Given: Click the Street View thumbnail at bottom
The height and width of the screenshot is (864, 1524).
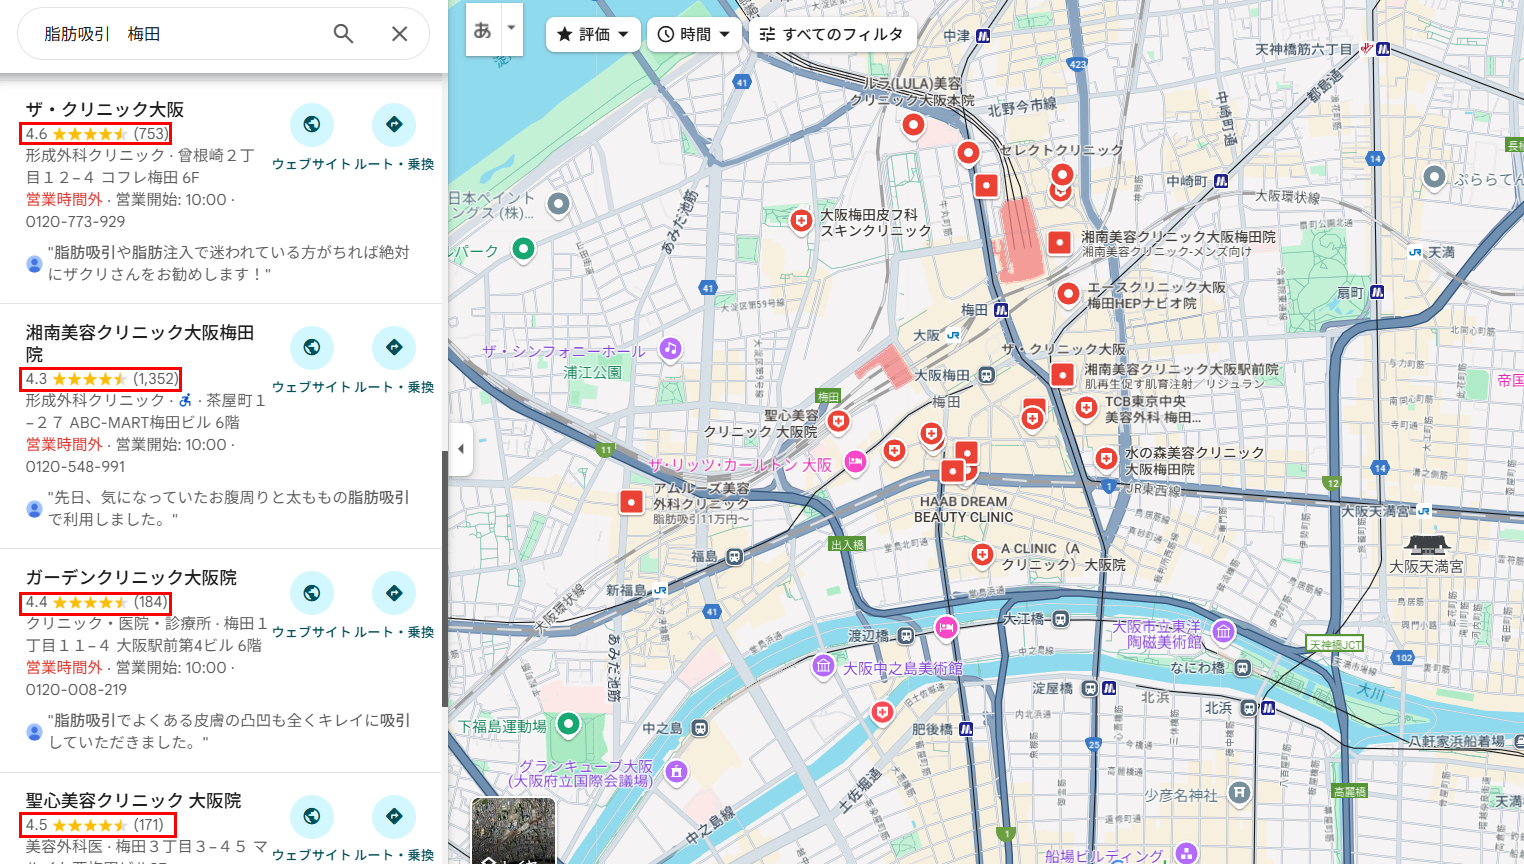Looking at the screenshot, I should point(513,830).
